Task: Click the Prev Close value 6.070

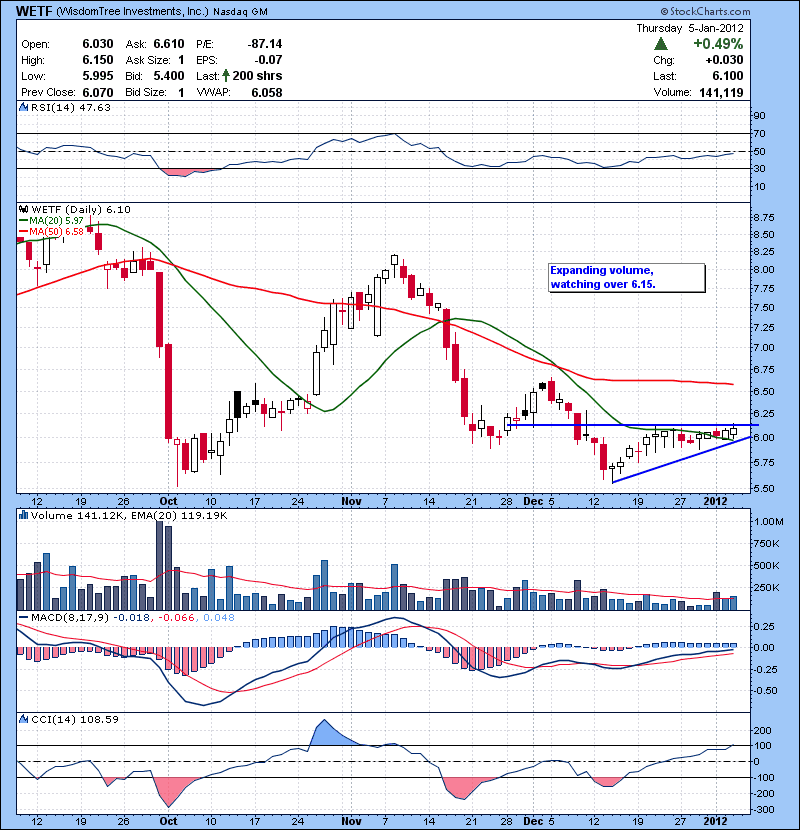Action: click(98, 93)
